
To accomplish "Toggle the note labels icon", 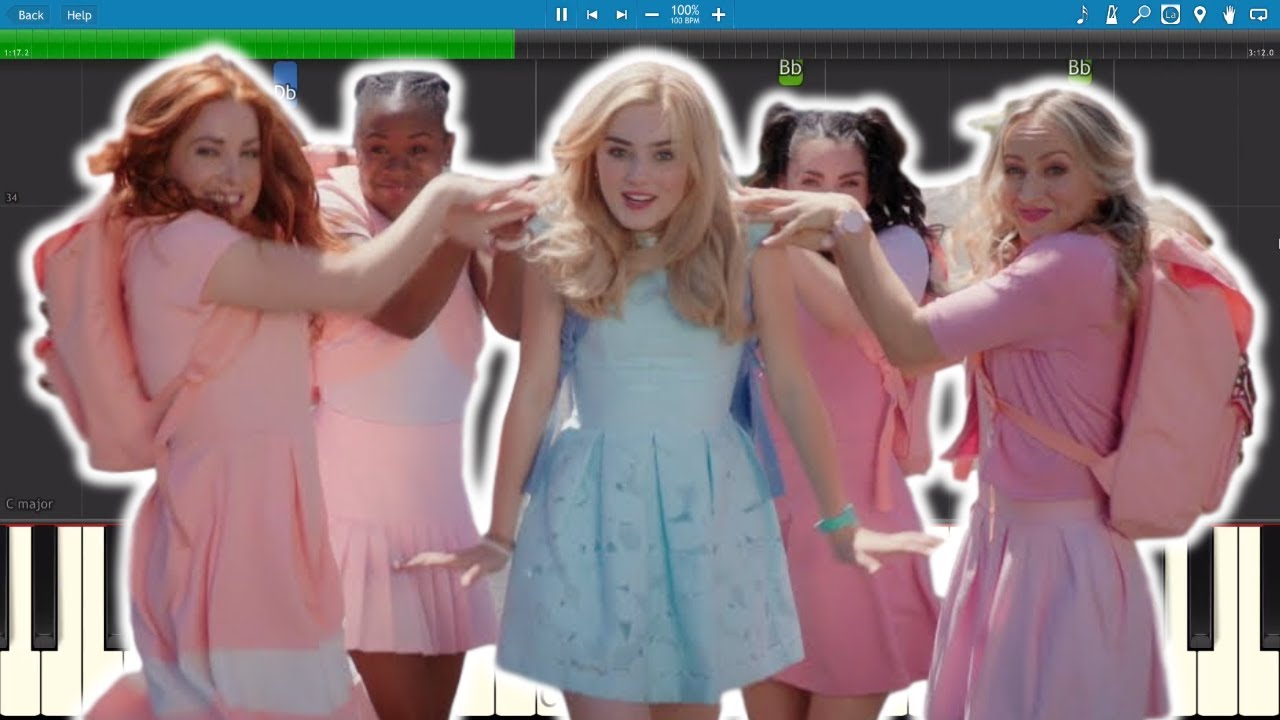I will (1170, 14).
